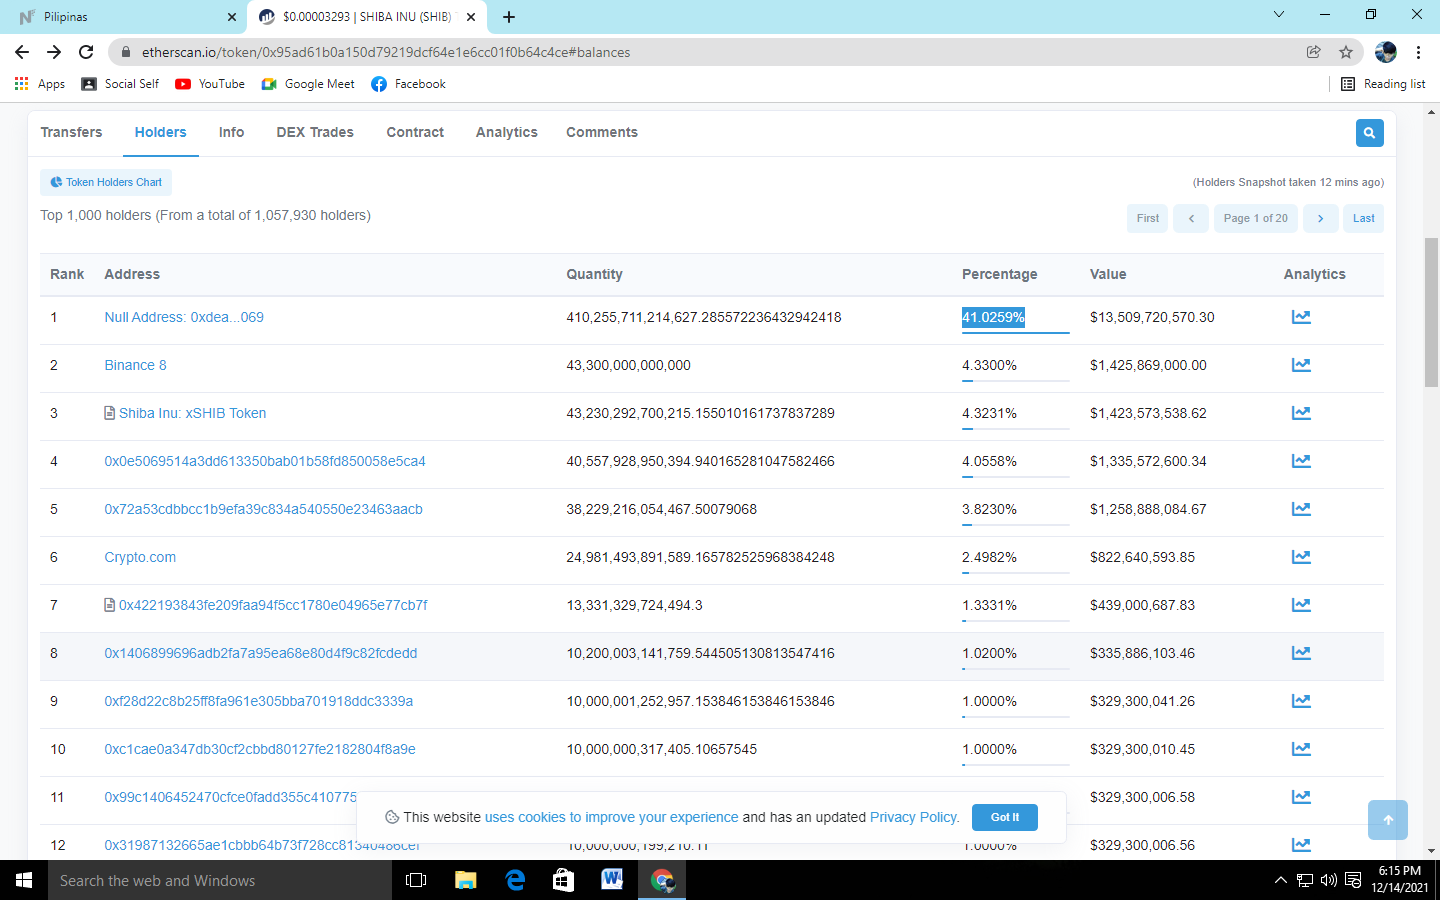
Task: Open analytics chart for Crypto.com row
Action: (x=1301, y=557)
